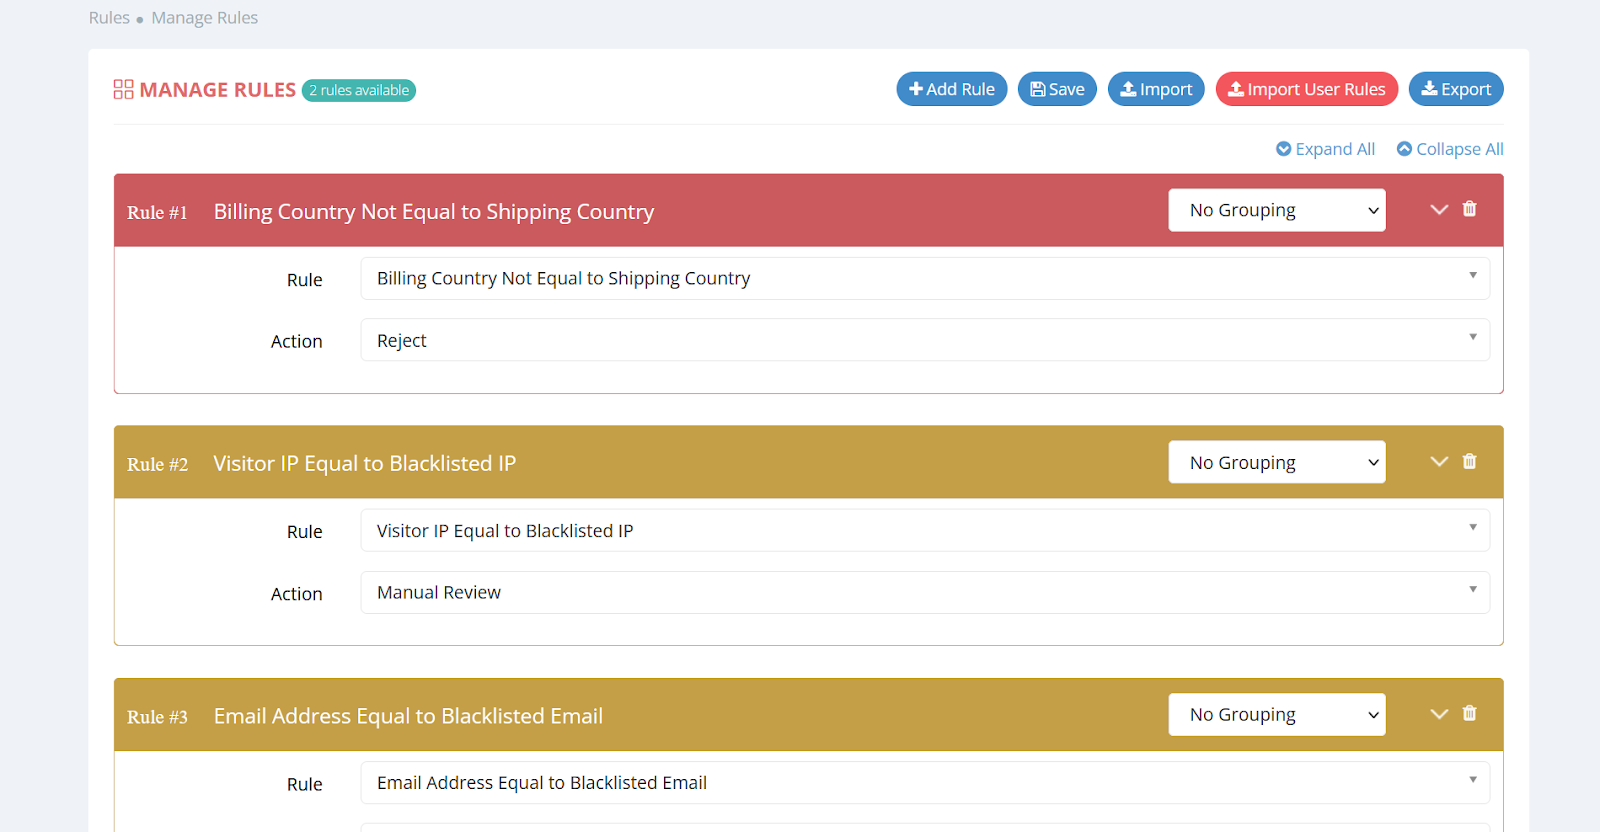Screen dimensions: 1600x832
Task: Go to Rules breadcrumb
Action: pyautogui.click(x=109, y=18)
